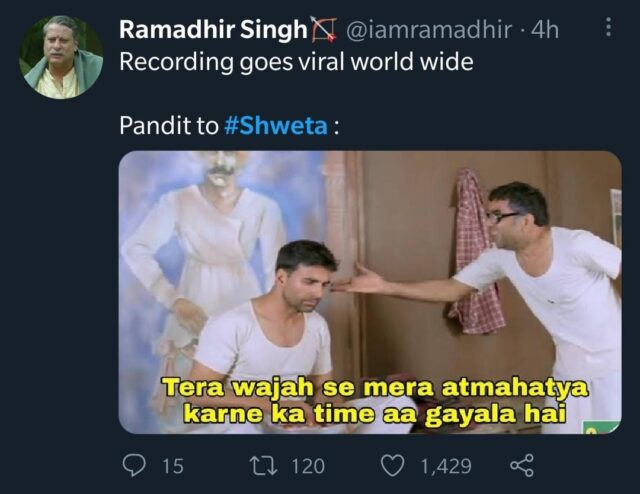Click the 15 replies count
Screen dimensions: 640x494
[173, 466]
